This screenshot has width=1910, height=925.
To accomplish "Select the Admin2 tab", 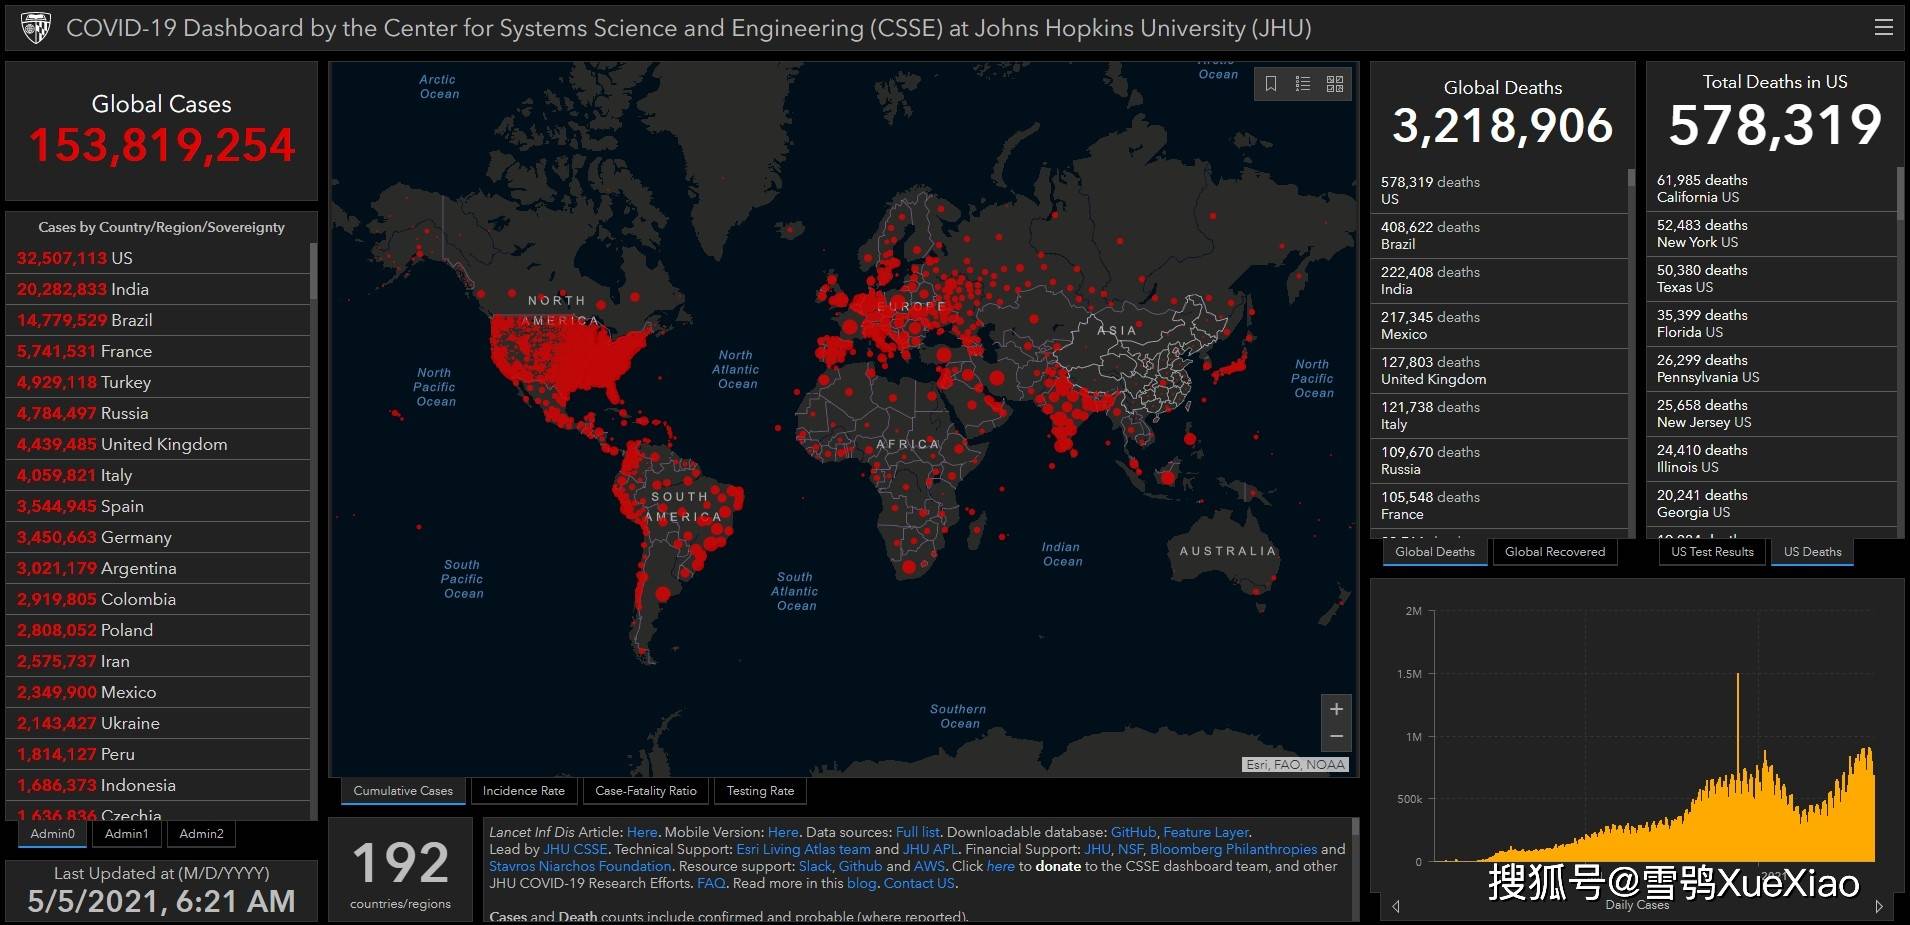I will pyautogui.click(x=201, y=834).
